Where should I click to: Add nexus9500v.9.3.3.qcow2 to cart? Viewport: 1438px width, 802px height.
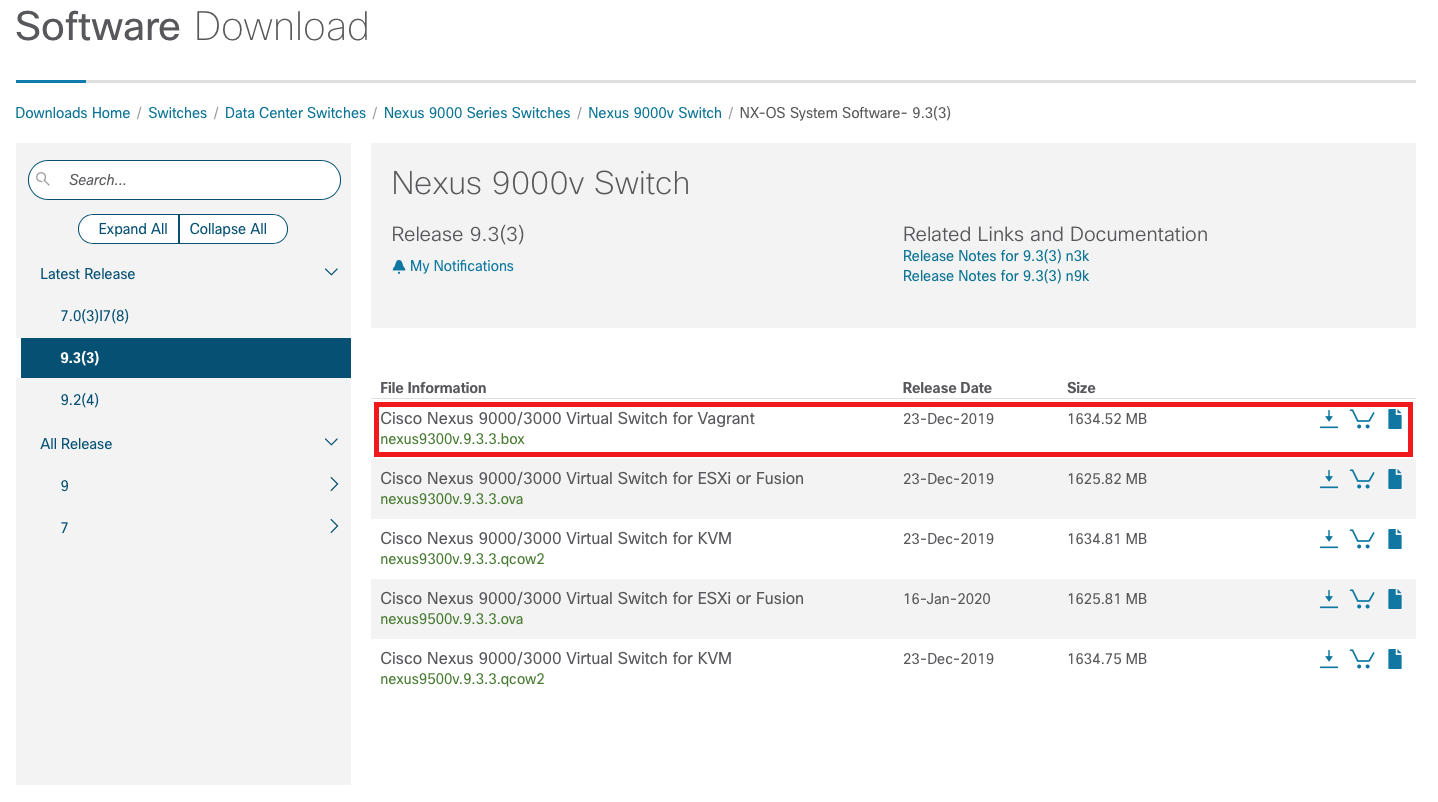point(1361,659)
